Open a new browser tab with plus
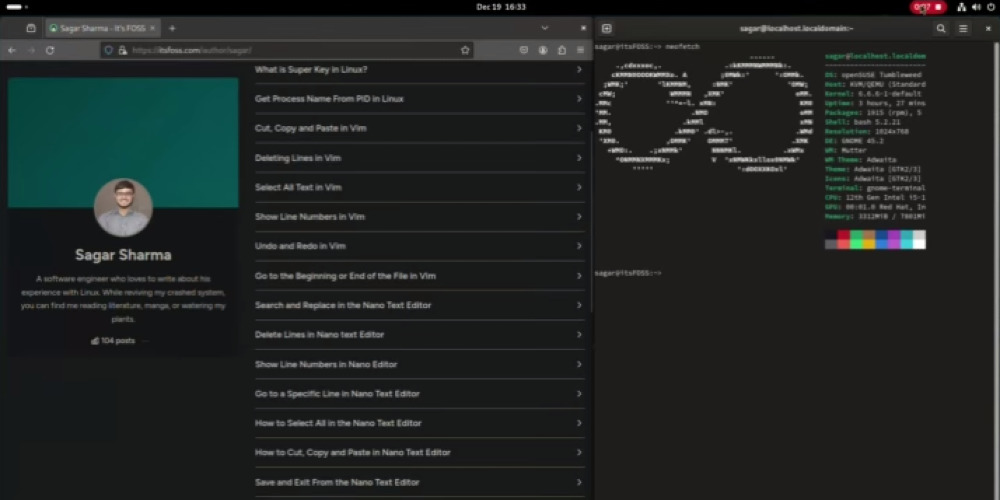1000x500 pixels. (172, 28)
